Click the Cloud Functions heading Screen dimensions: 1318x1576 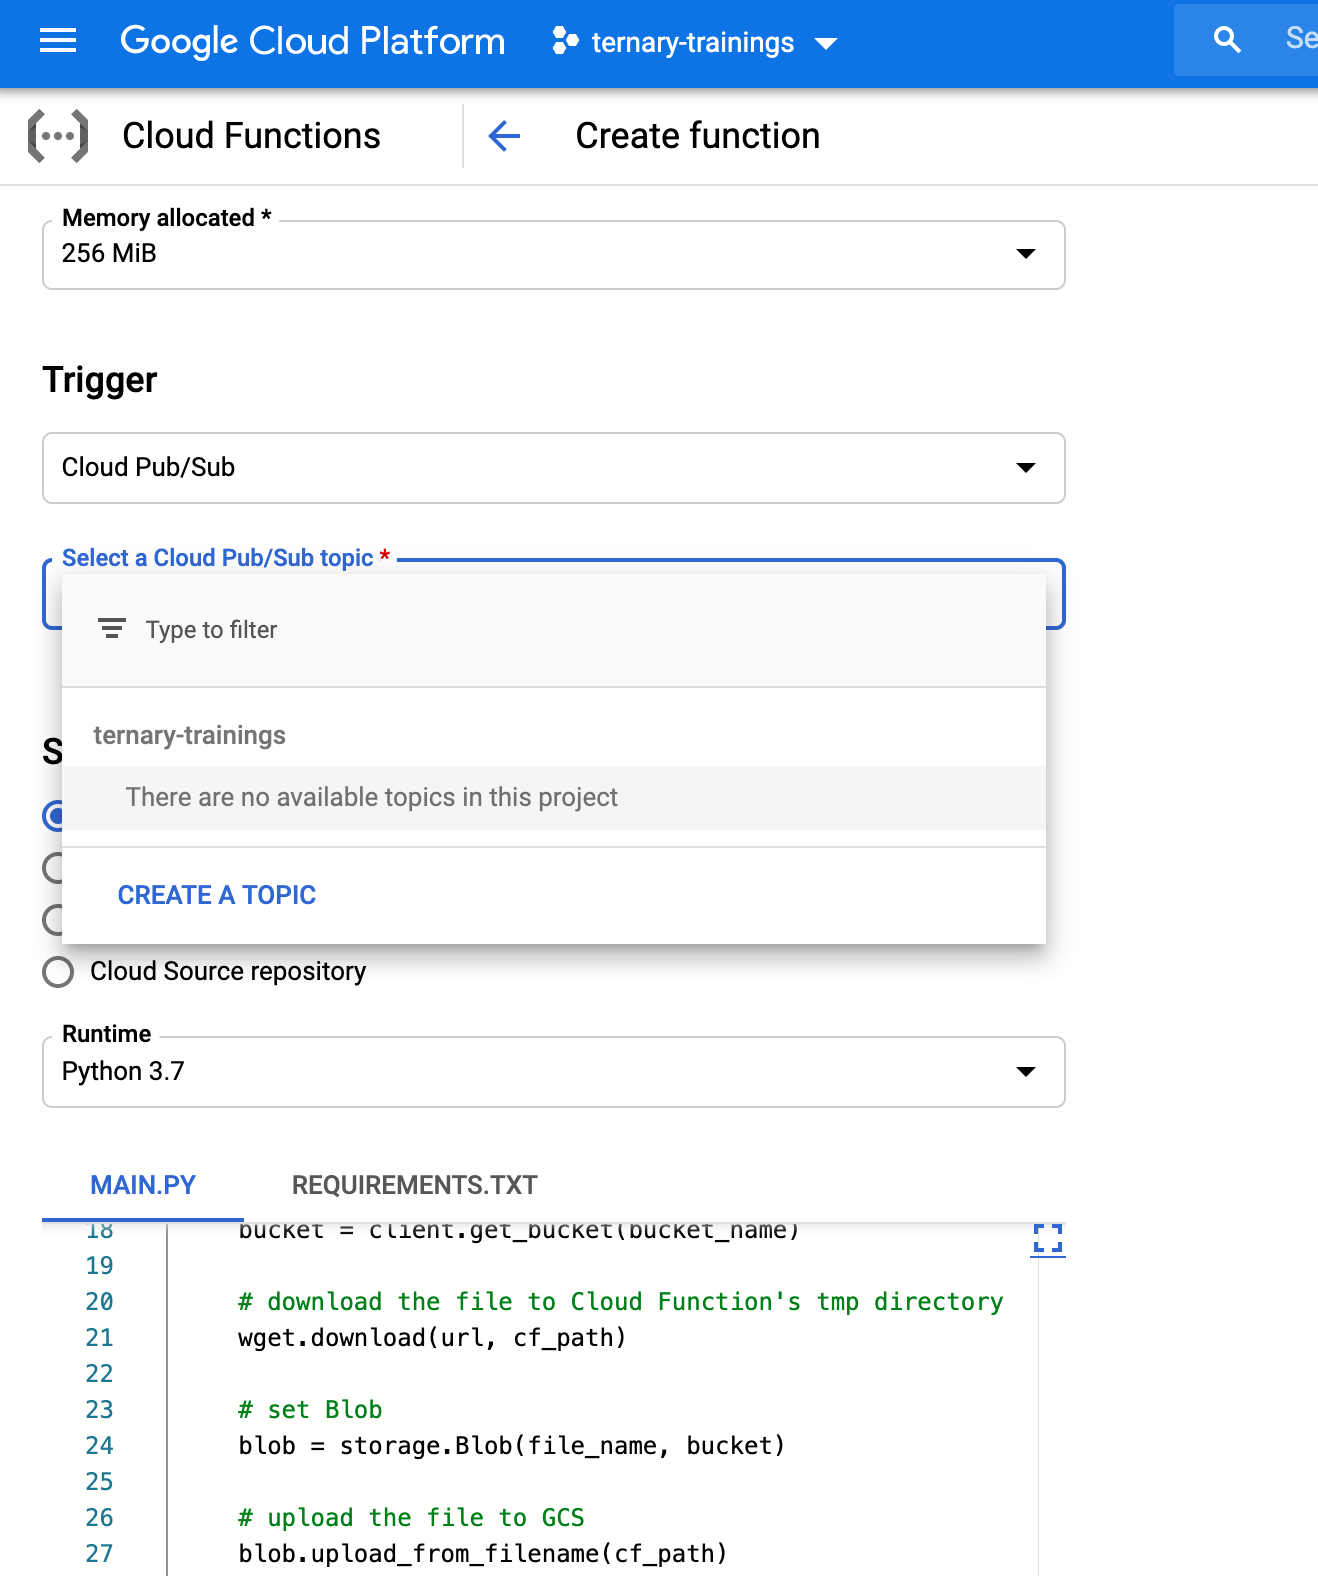coord(251,136)
